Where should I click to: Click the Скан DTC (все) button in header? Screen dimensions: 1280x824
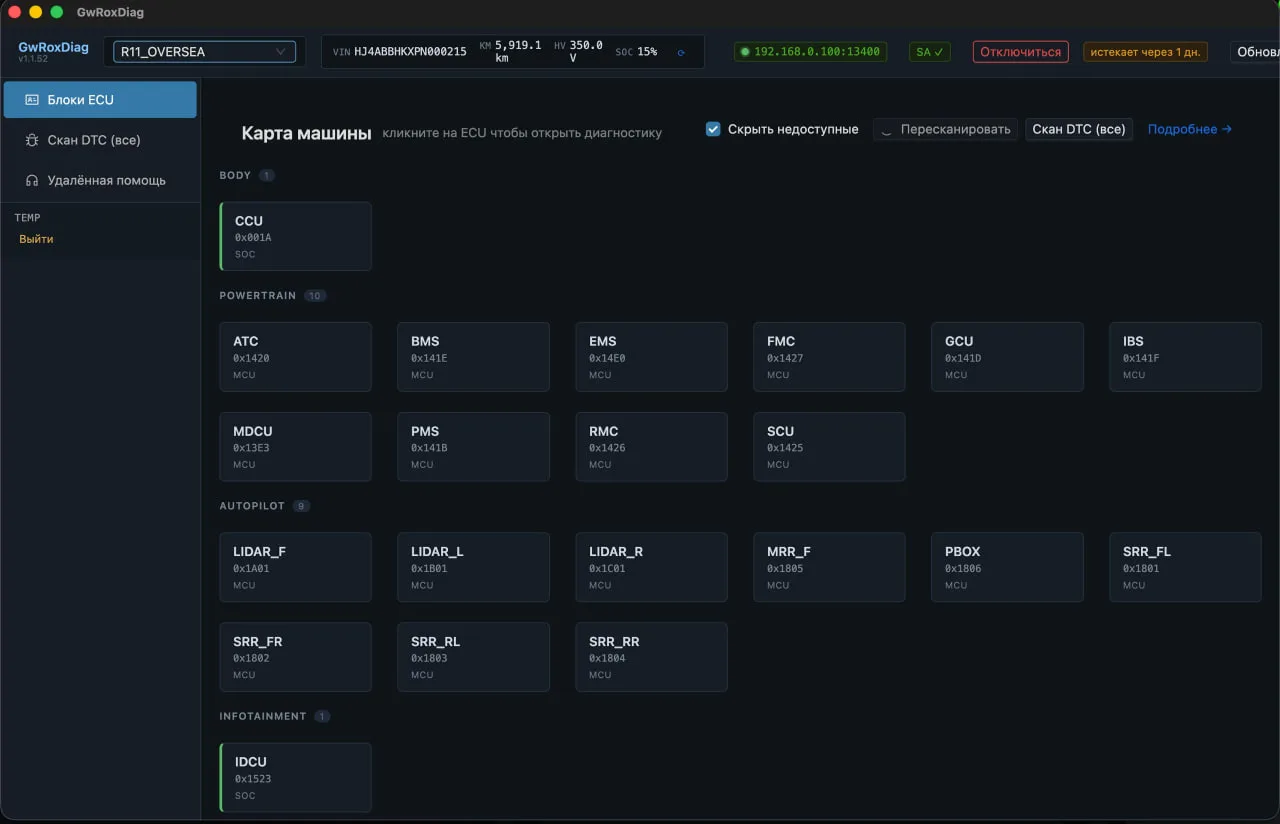(x=1079, y=129)
